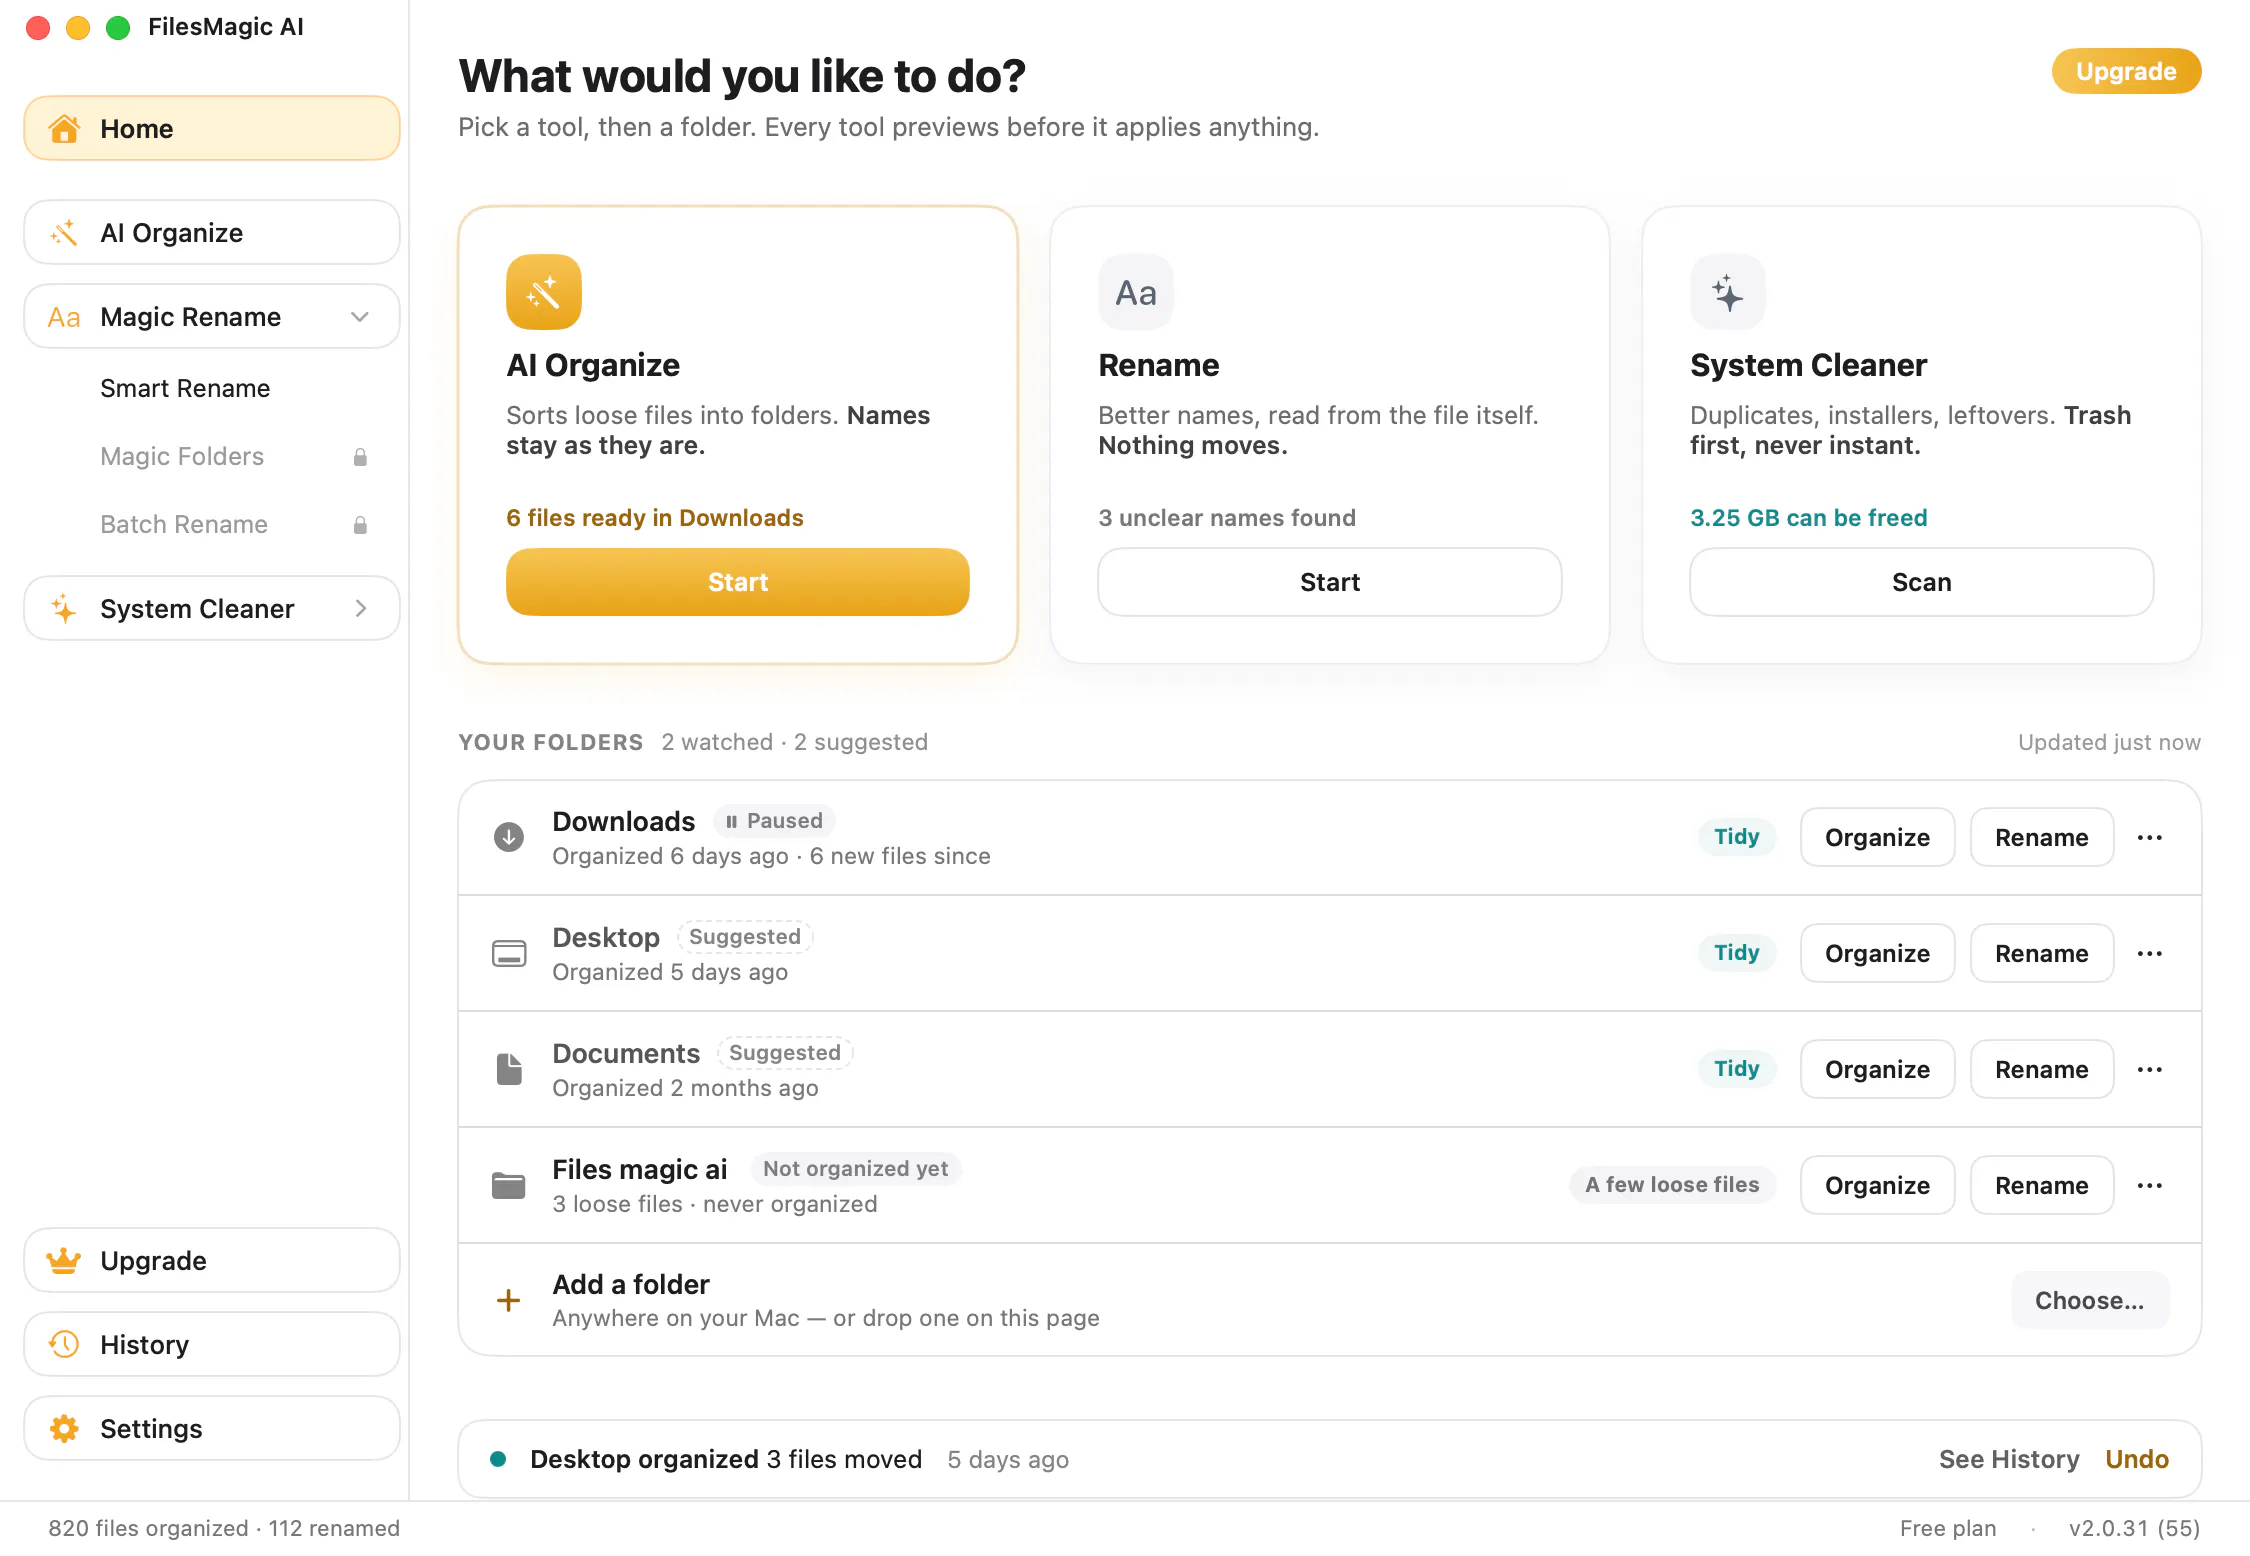The width and height of the screenshot is (2250, 1556).
Task: Click the System Cleaner sparkle card icon
Action: click(1727, 292)
